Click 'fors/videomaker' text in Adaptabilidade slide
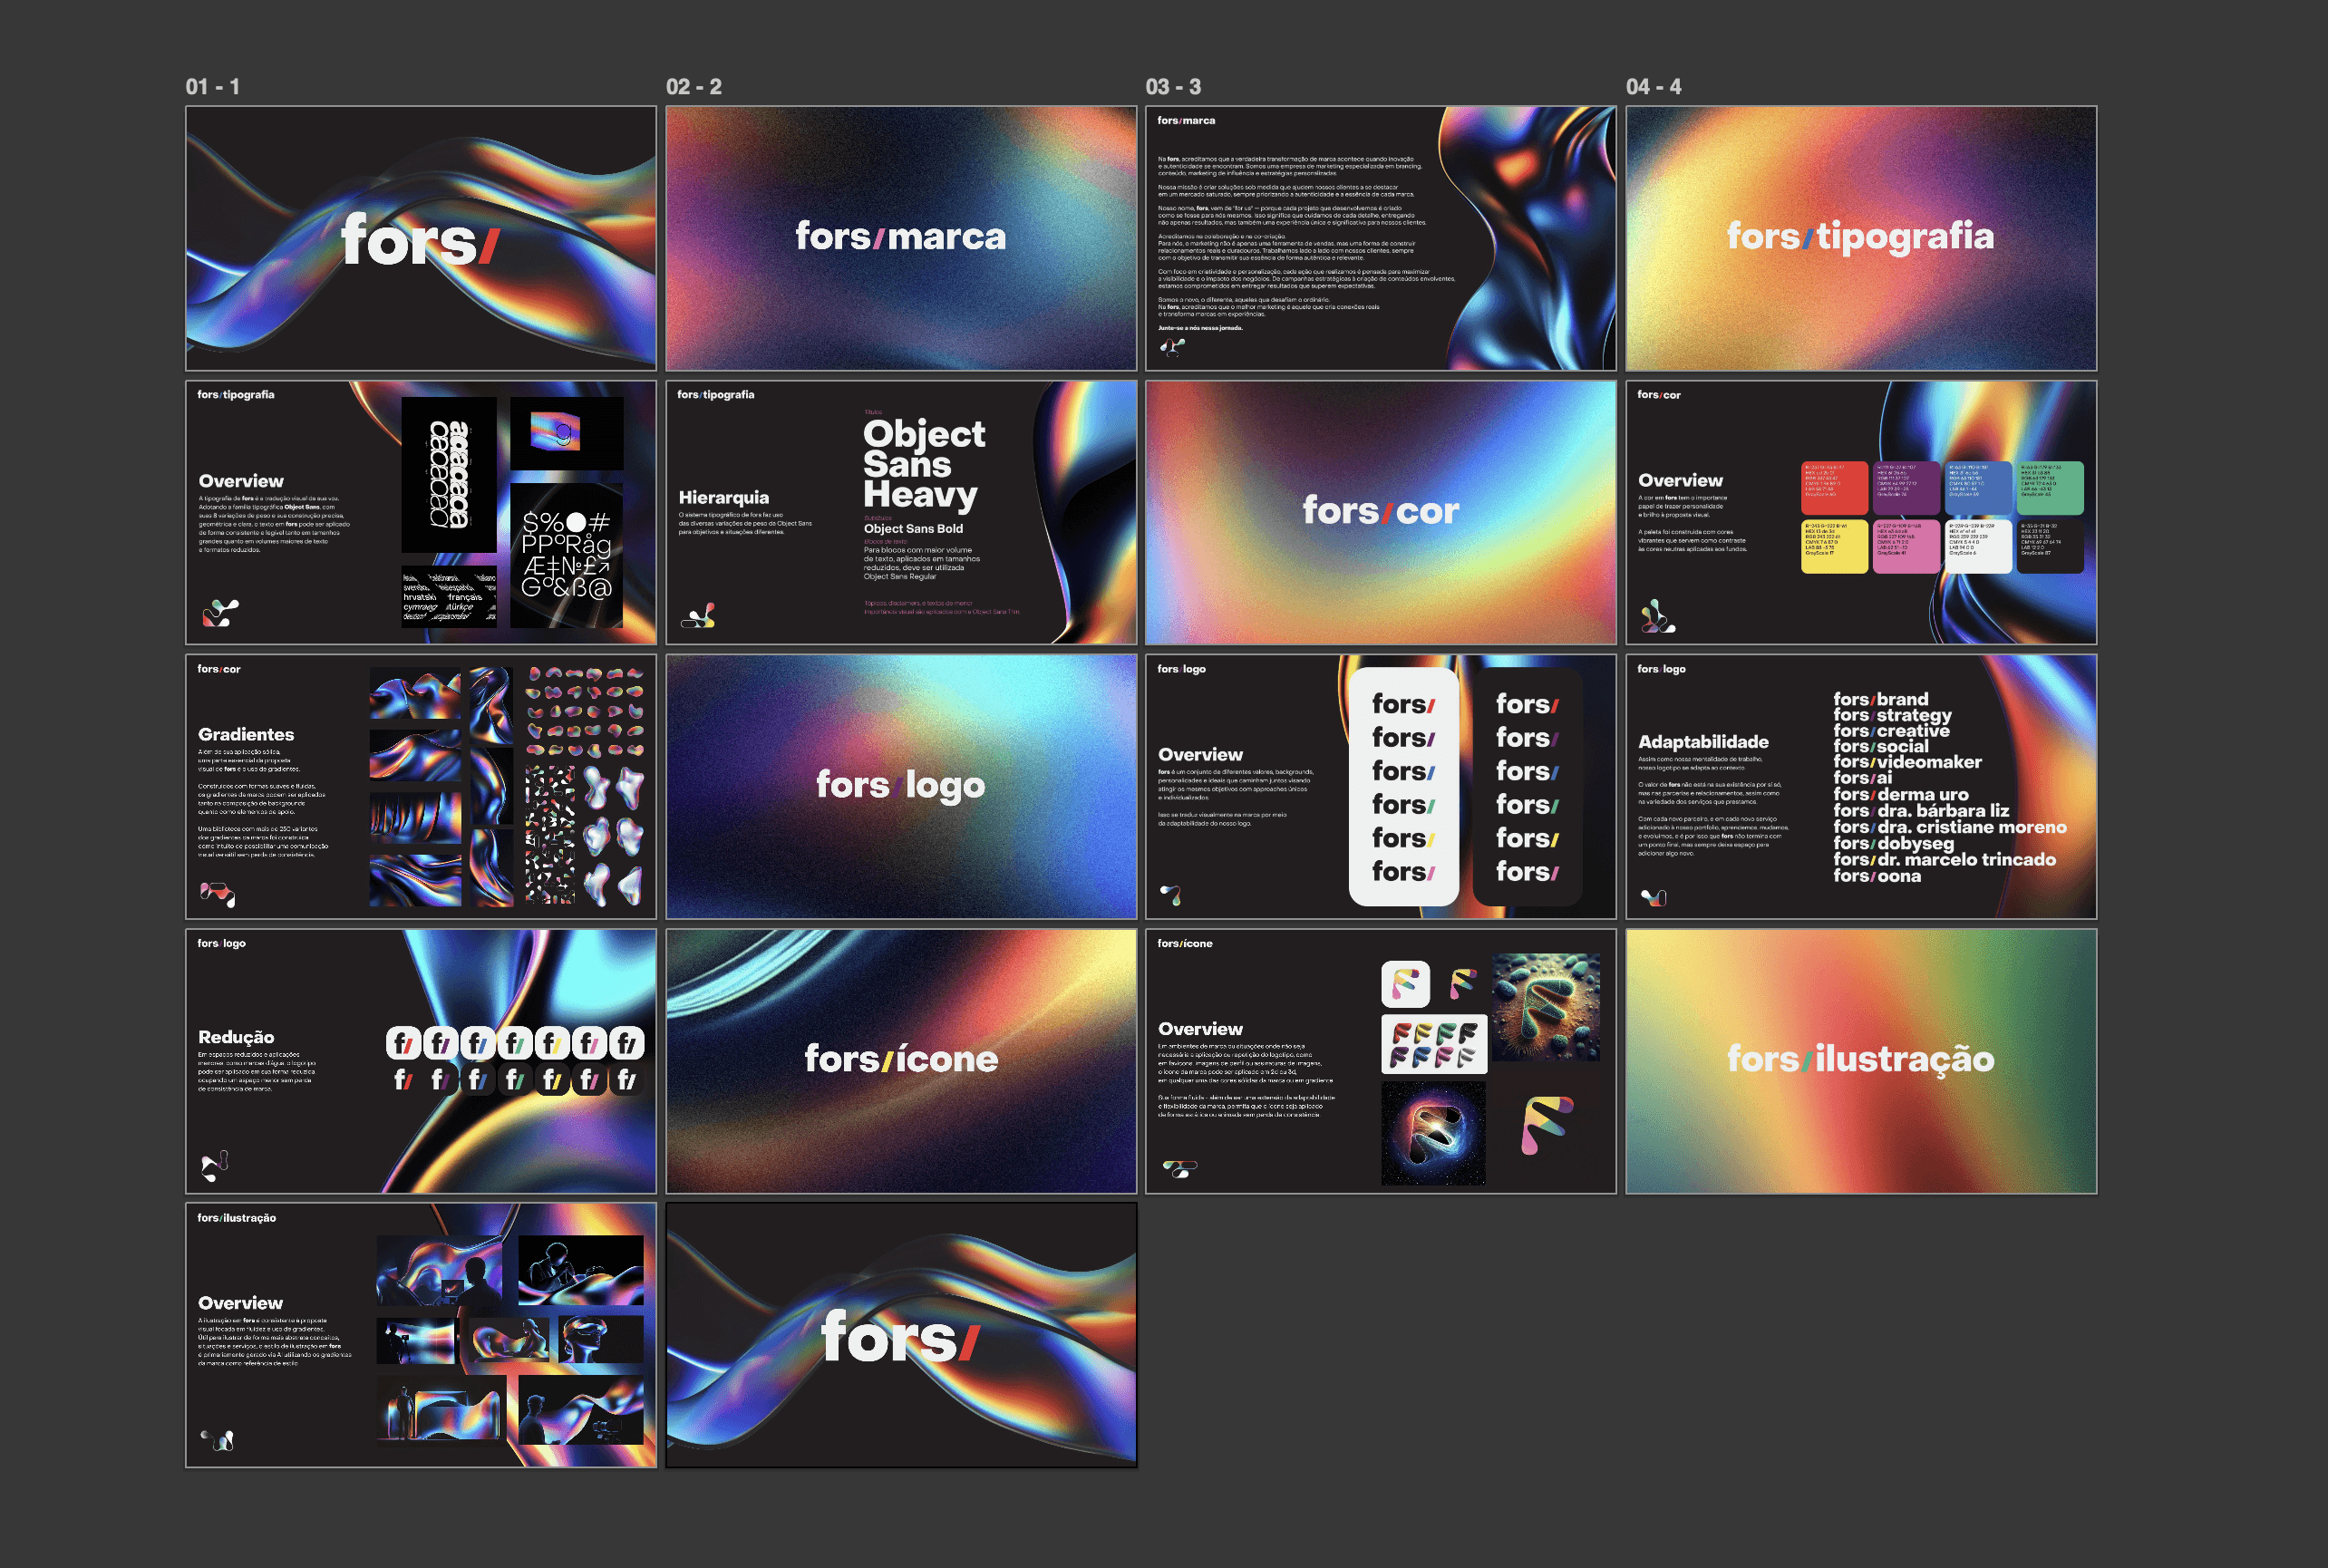 (x=1907, y=762)
